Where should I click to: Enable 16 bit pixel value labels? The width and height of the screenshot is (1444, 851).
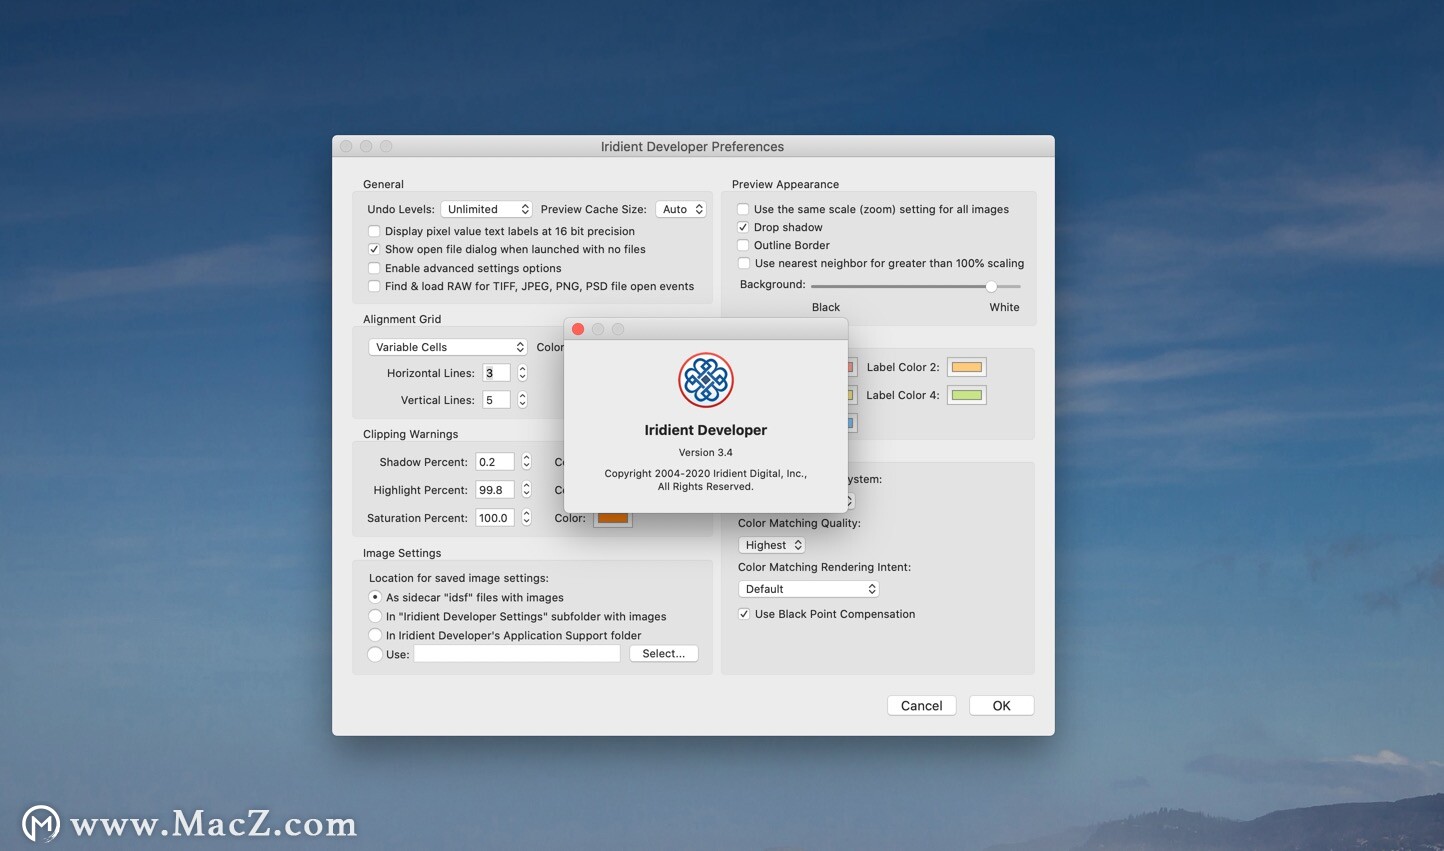374,231
